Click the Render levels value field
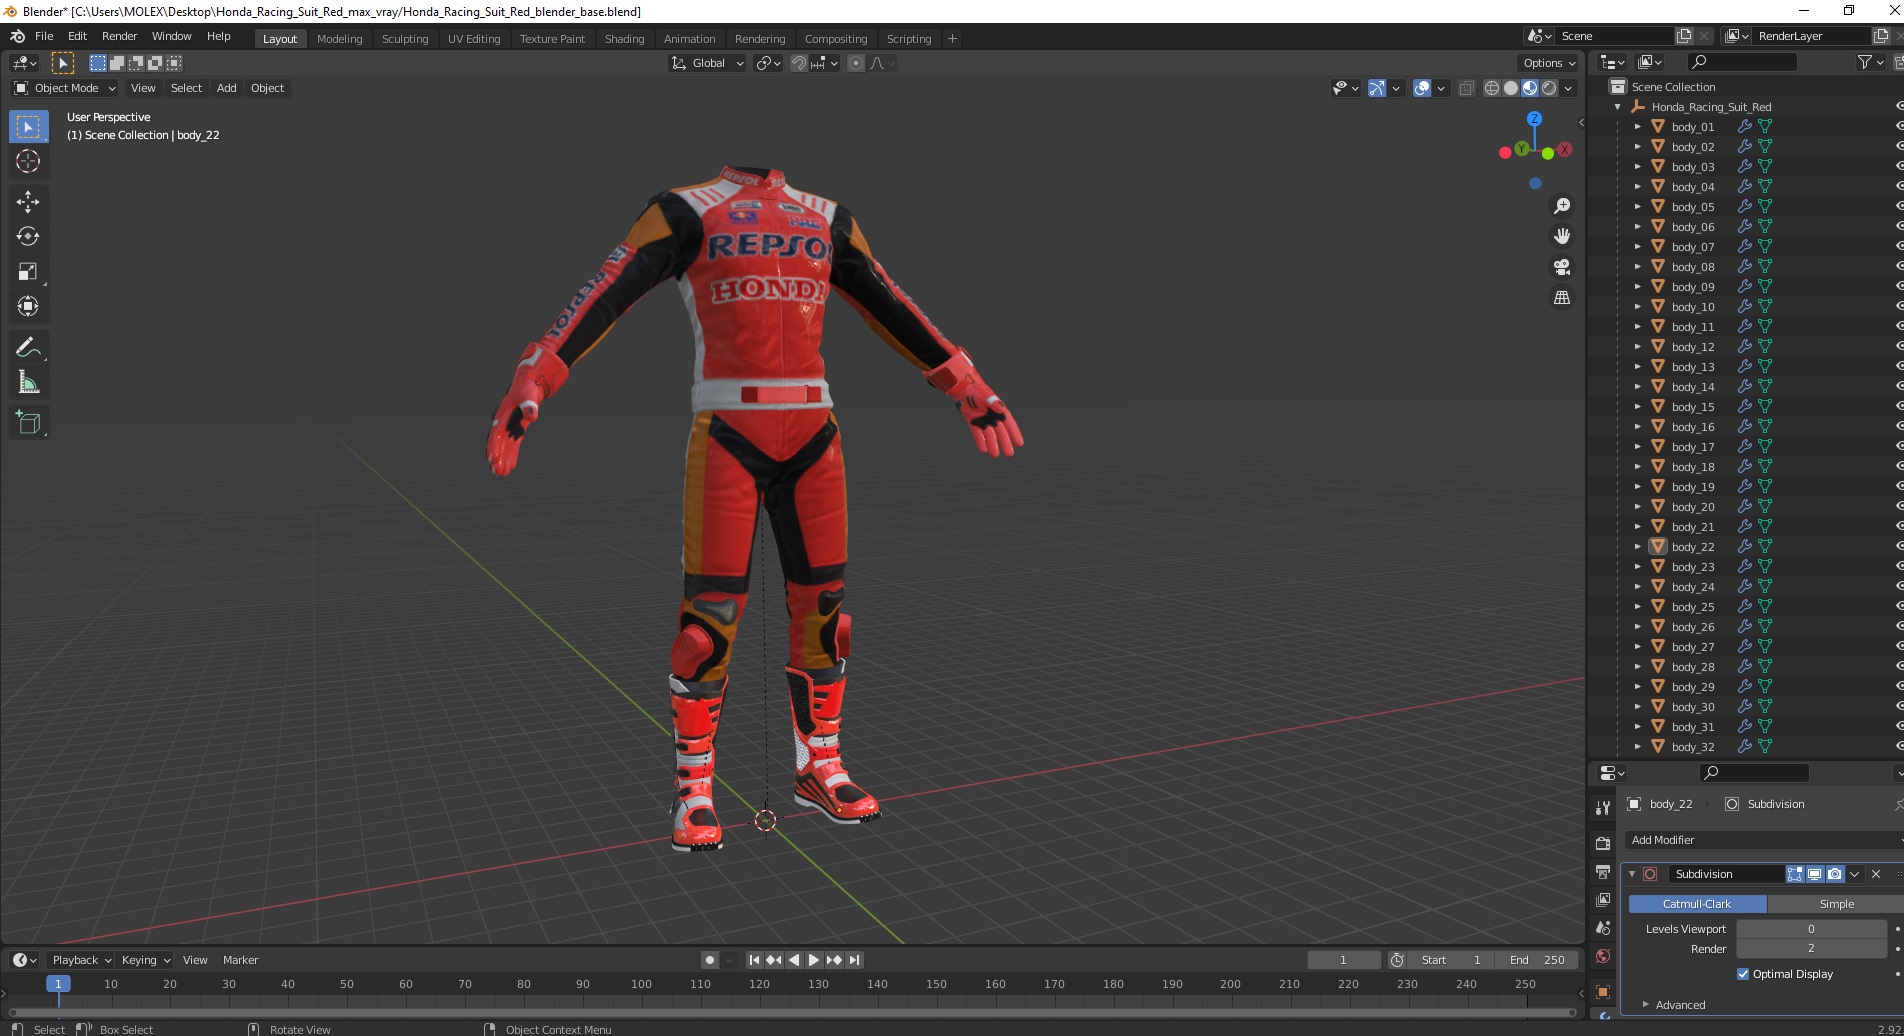Screen dimensions: 1904x1036 (x=1811, y=948)
